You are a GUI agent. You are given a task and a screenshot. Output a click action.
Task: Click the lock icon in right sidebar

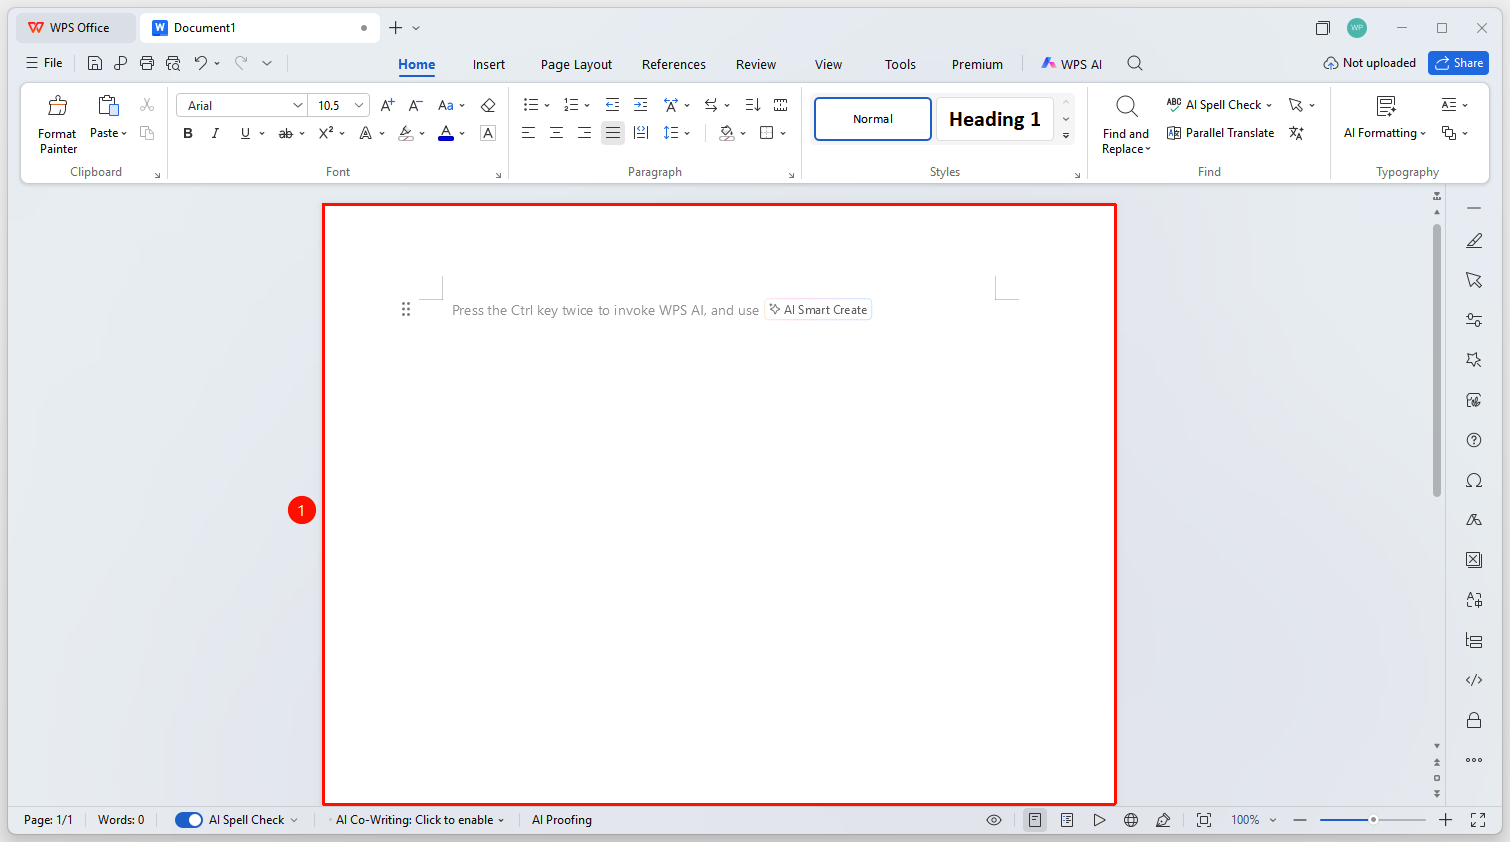1474,720
